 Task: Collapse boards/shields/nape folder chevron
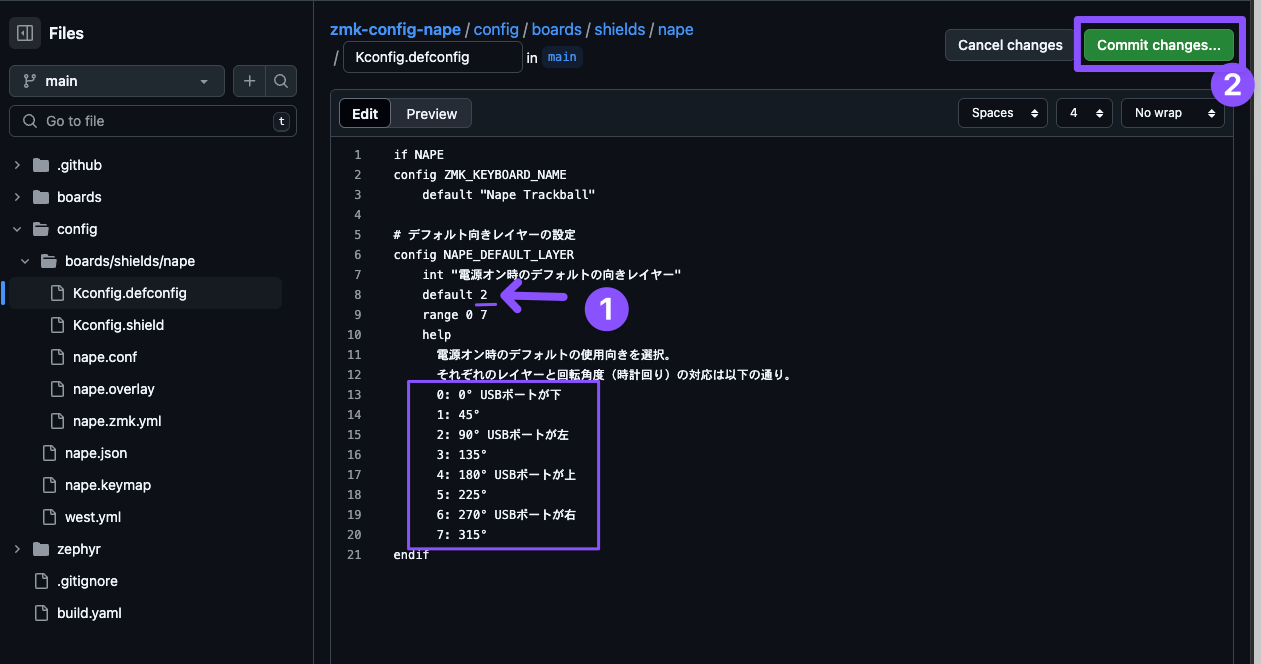(x=25, y=261)
